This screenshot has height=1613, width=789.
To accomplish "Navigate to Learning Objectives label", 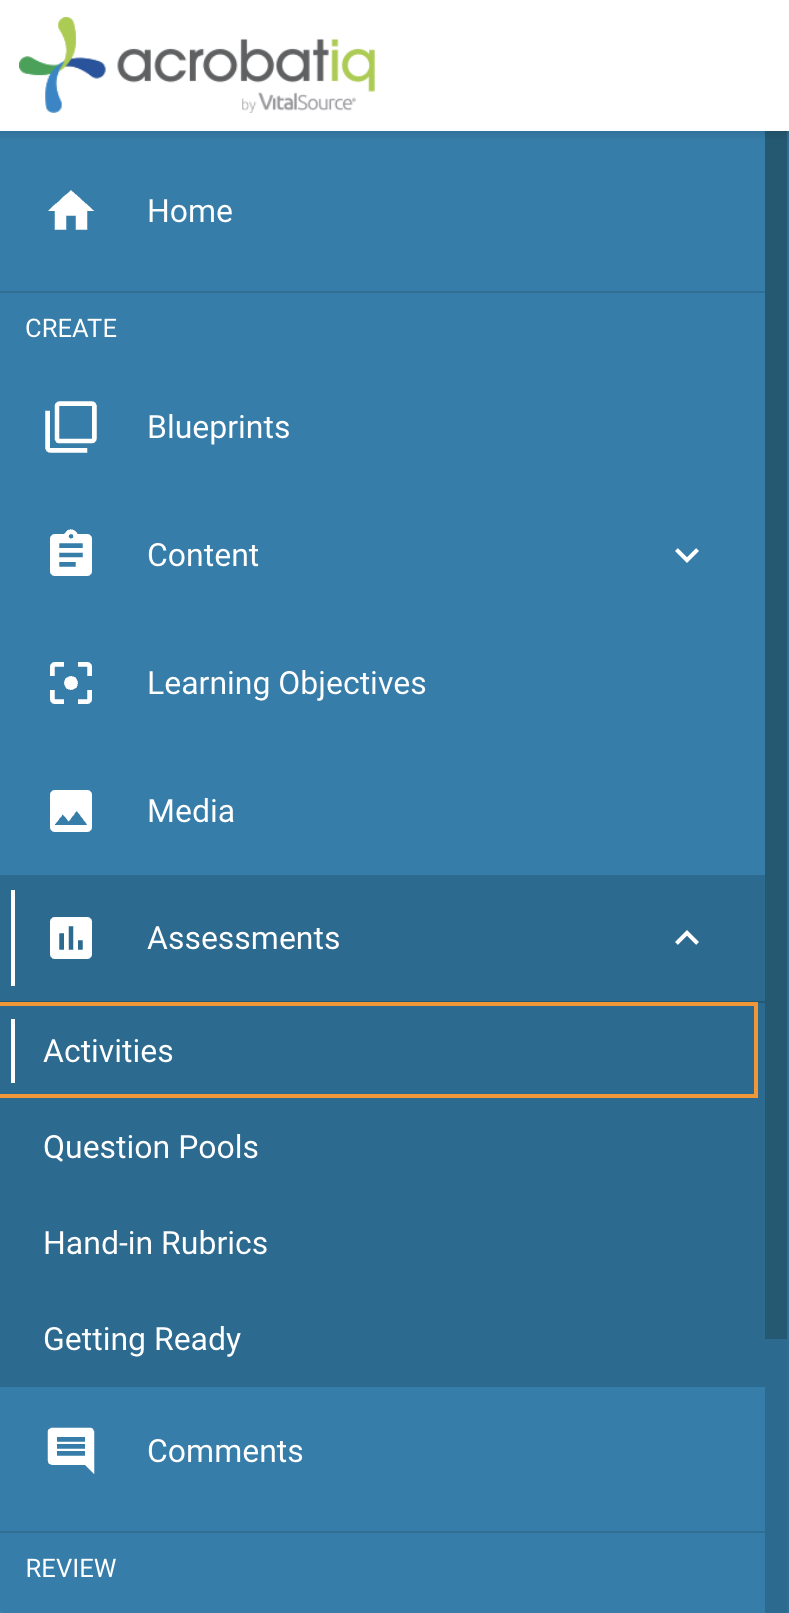I will pos(287,683).
